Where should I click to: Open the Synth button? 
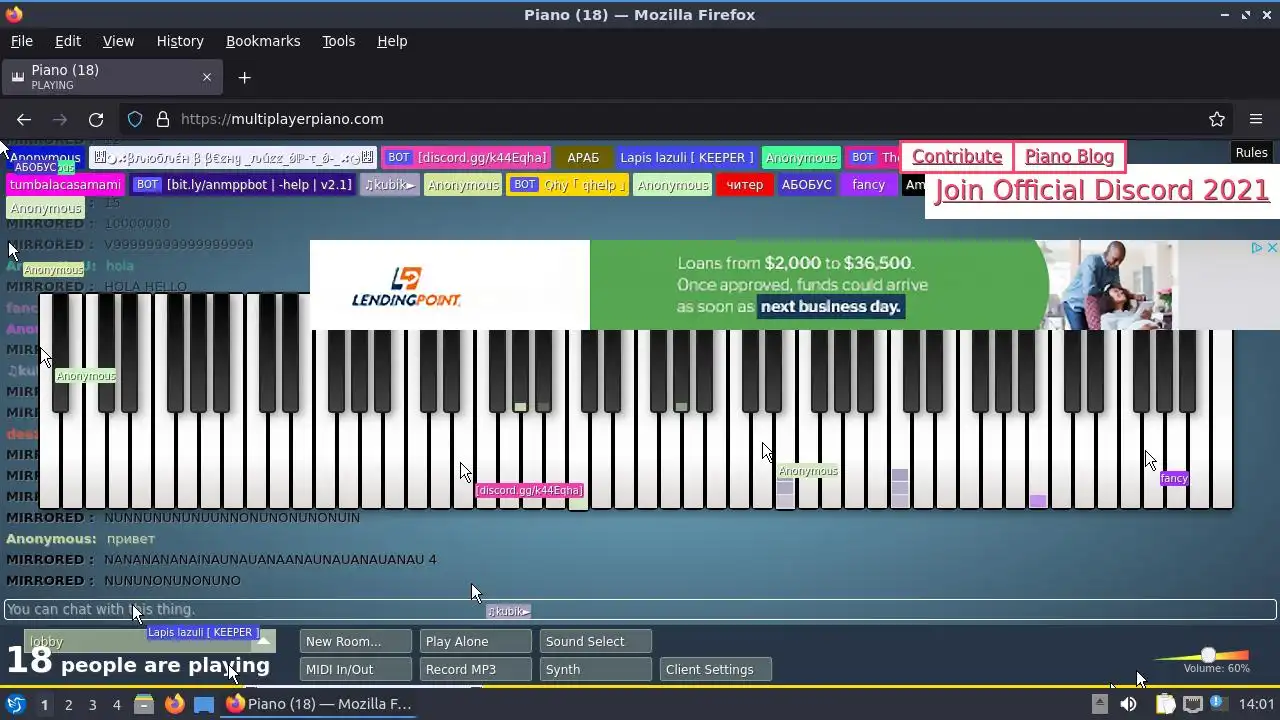pyautogui.click(x=595, y=669)
